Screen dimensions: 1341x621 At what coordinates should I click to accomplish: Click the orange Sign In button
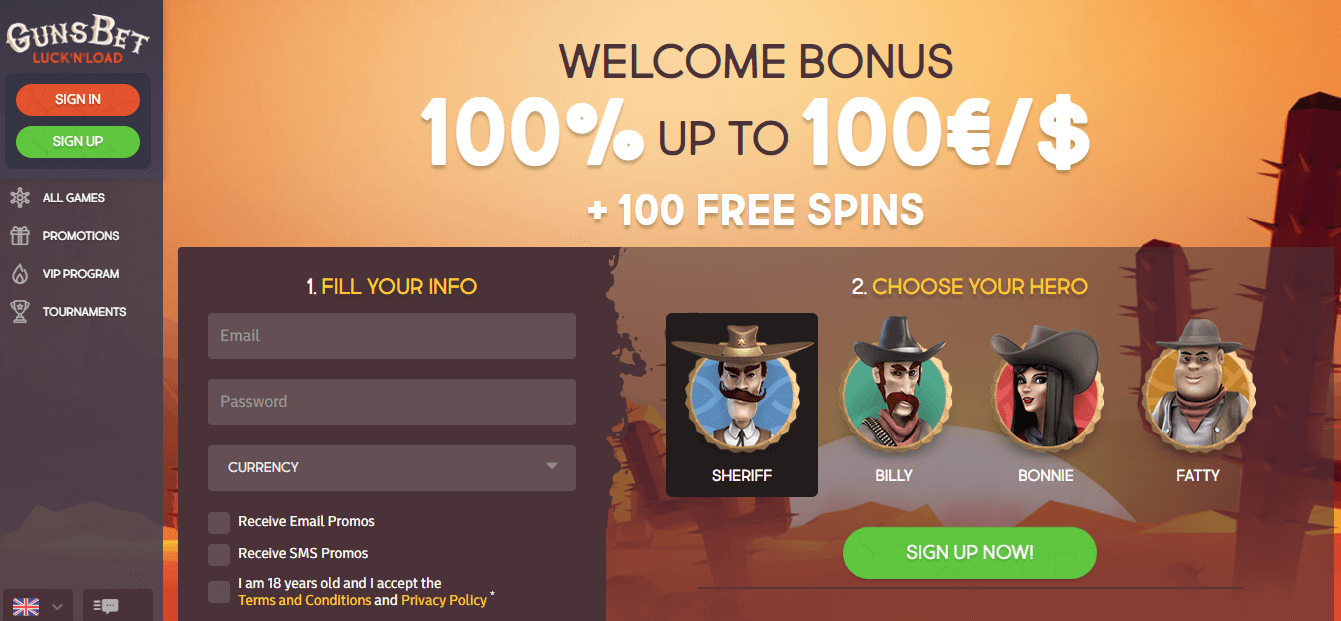coord(78,100)
